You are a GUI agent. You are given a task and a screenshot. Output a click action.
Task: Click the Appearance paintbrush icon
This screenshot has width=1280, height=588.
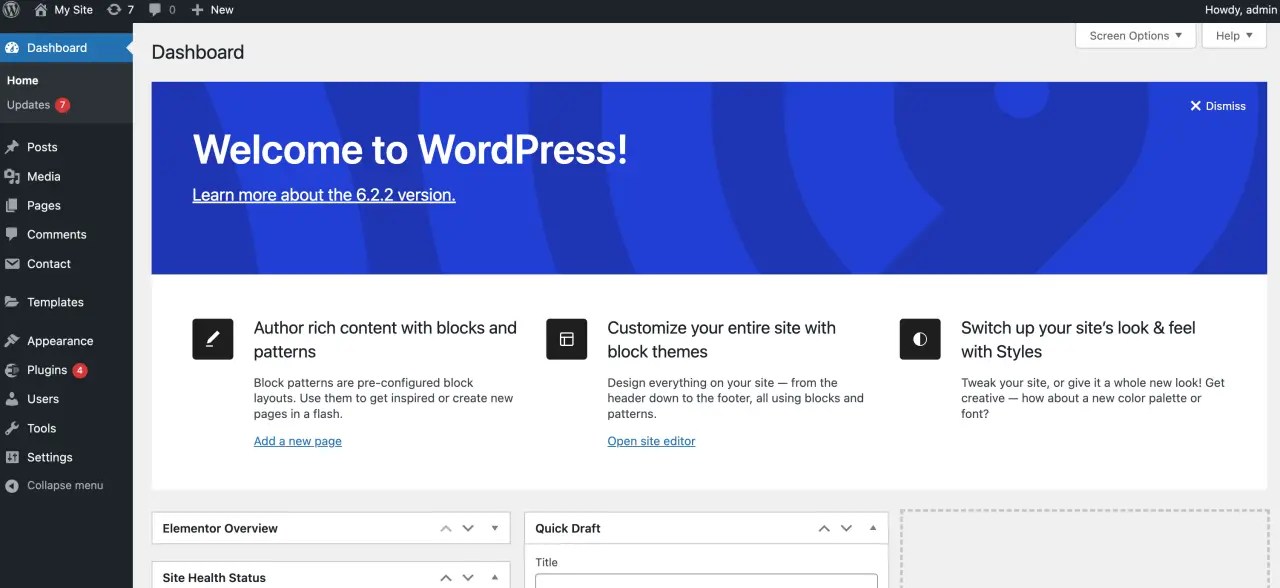[12, 341]
